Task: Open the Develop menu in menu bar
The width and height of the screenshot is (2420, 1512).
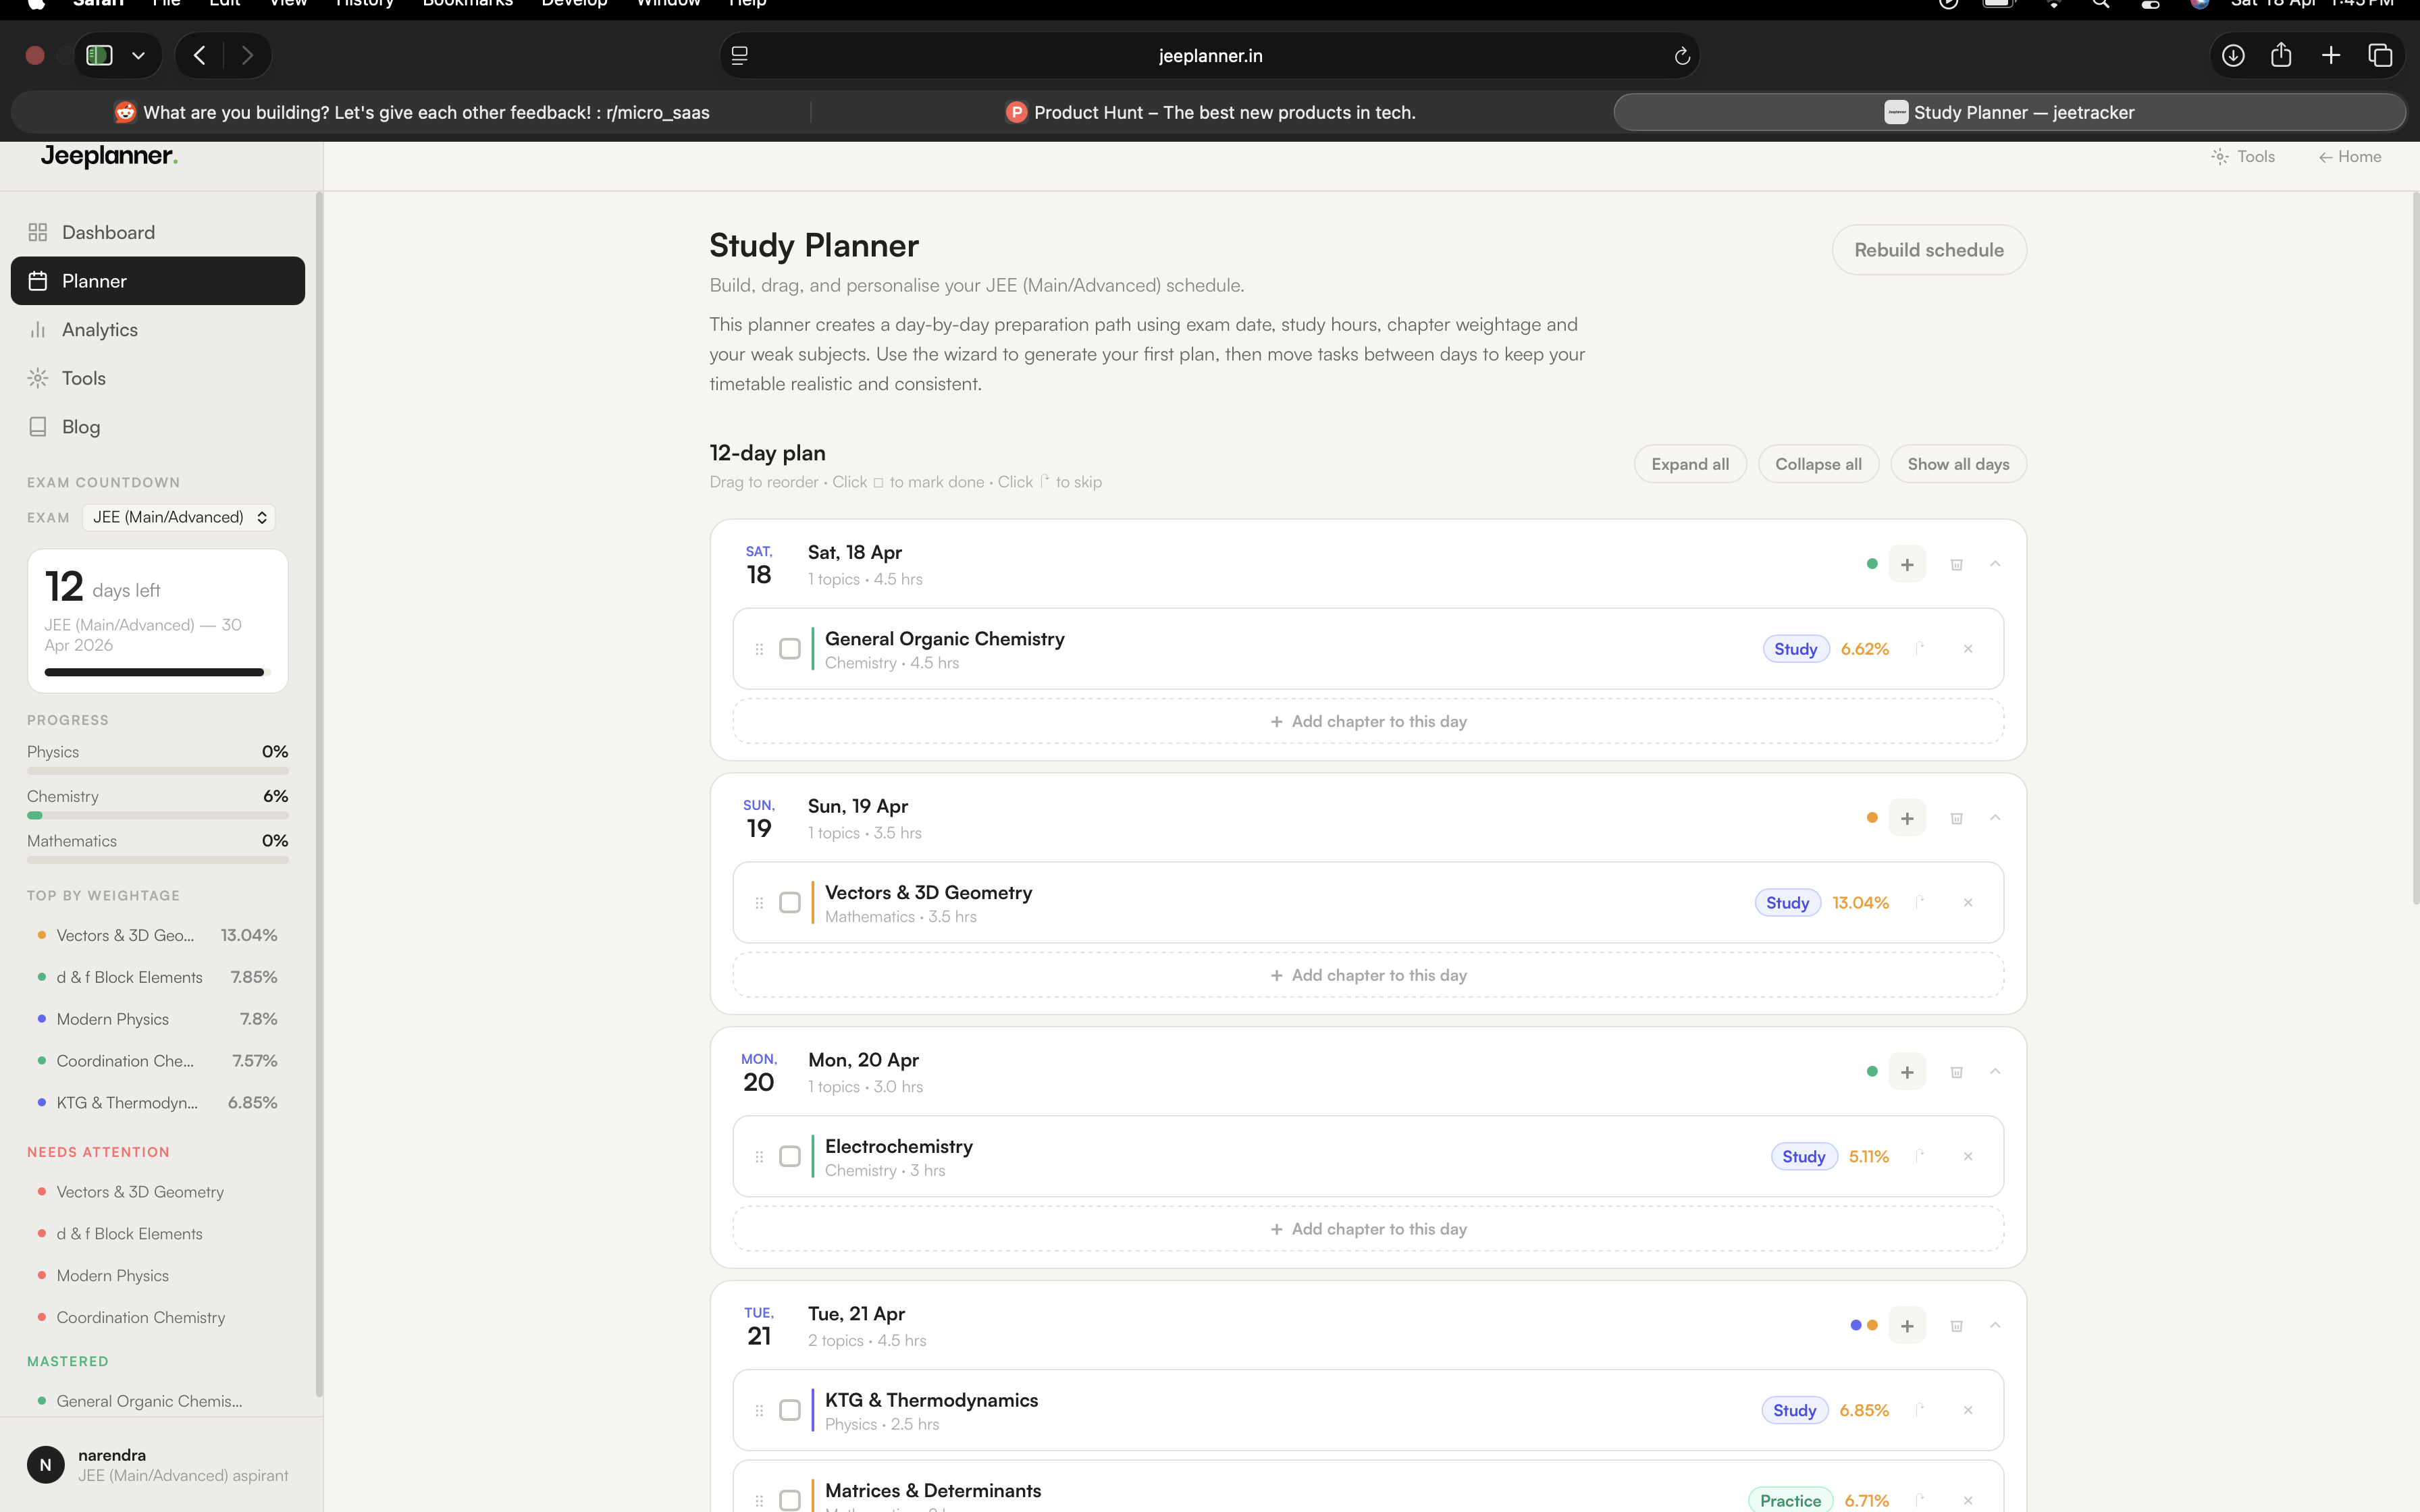Action: tap(574, 4)
